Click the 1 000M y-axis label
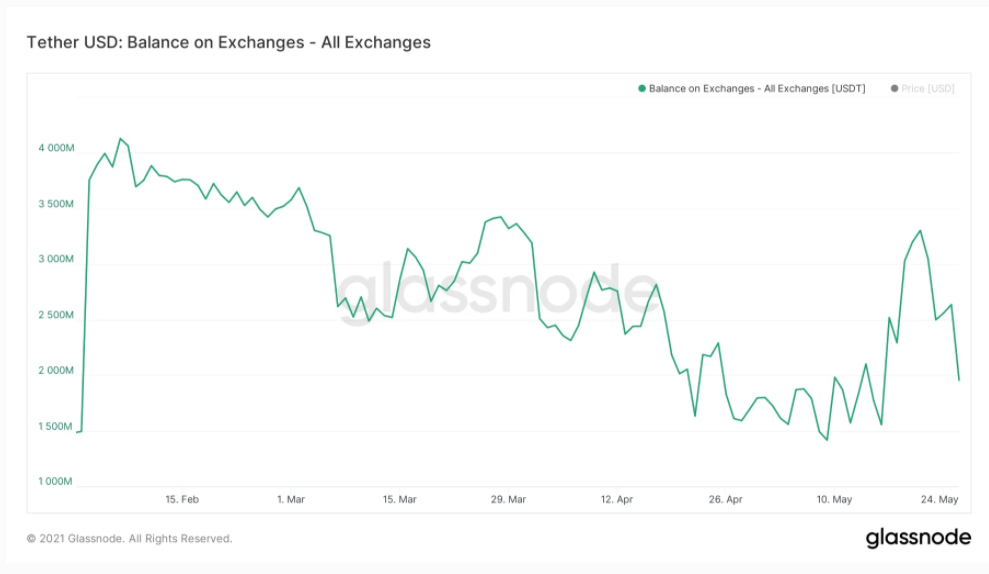Screen dimensions: 989x574 pos(56,481)
